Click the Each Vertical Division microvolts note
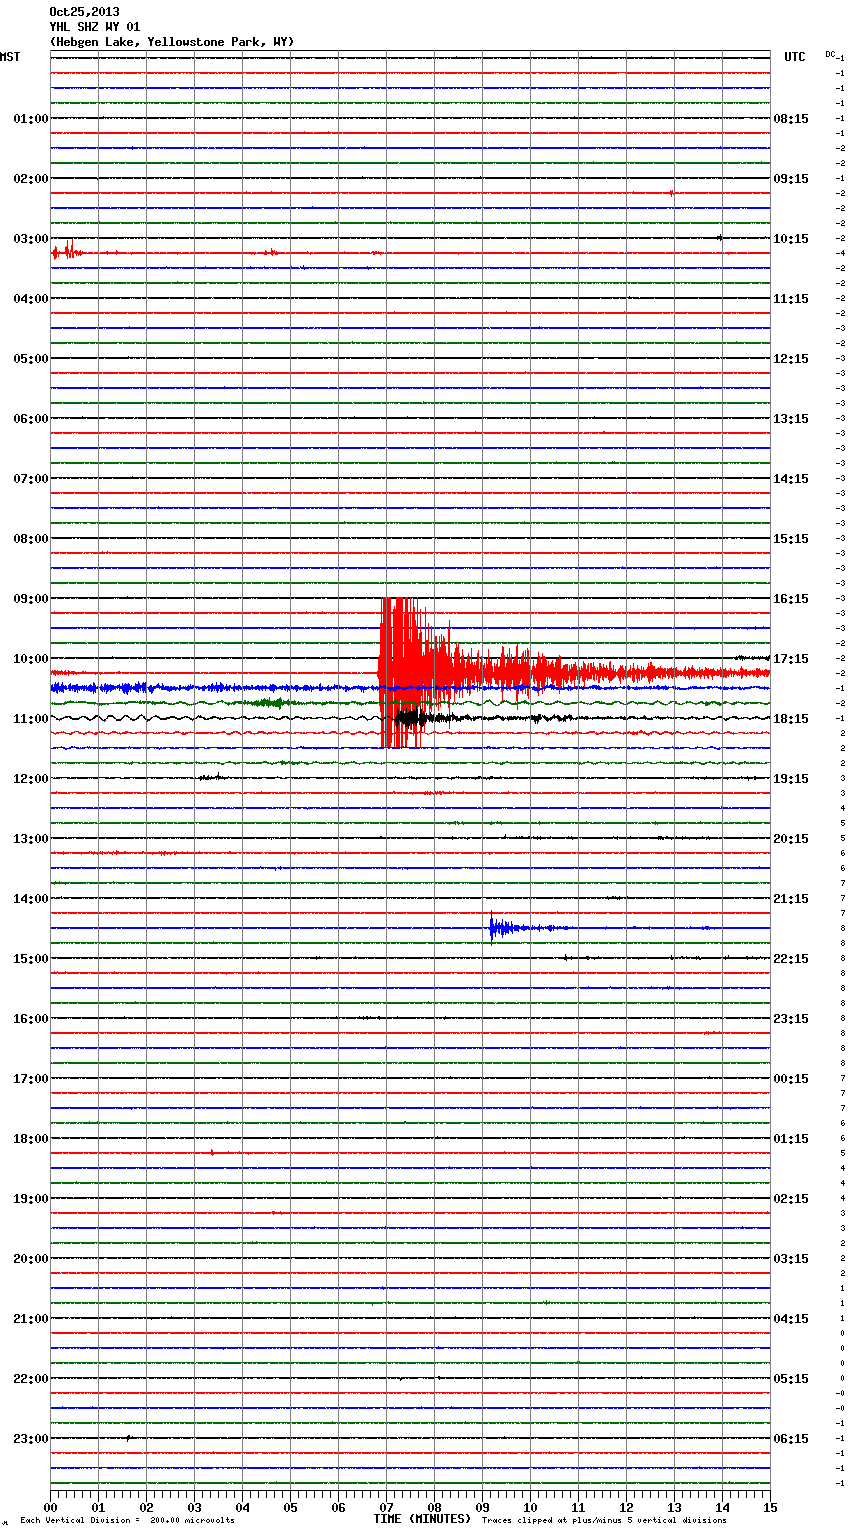 click(127, 1520)
